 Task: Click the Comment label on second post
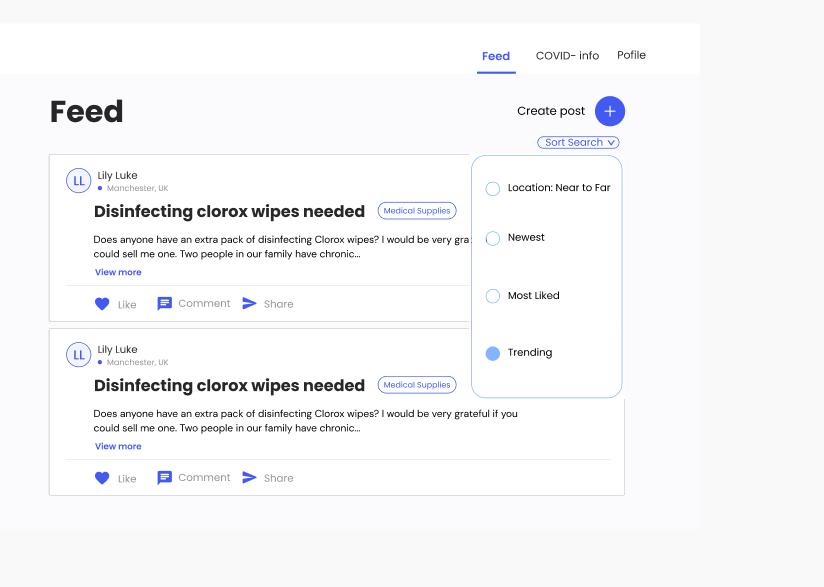coord(204,477)
